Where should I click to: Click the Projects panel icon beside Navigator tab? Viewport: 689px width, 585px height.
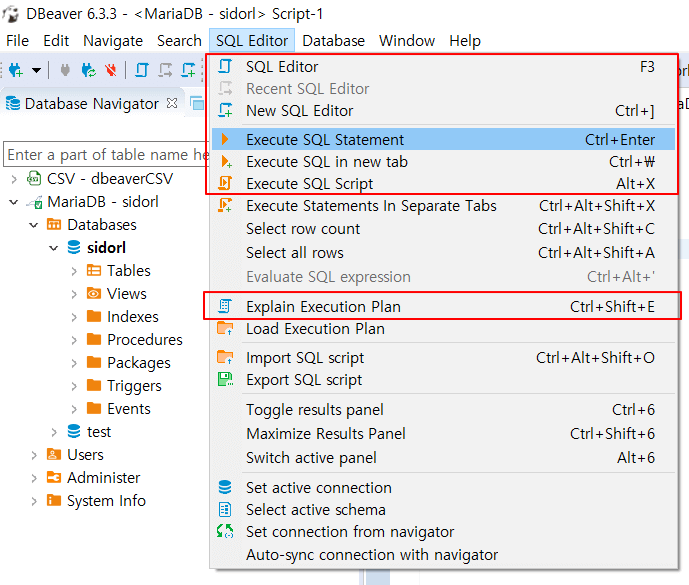pos(197,104)
